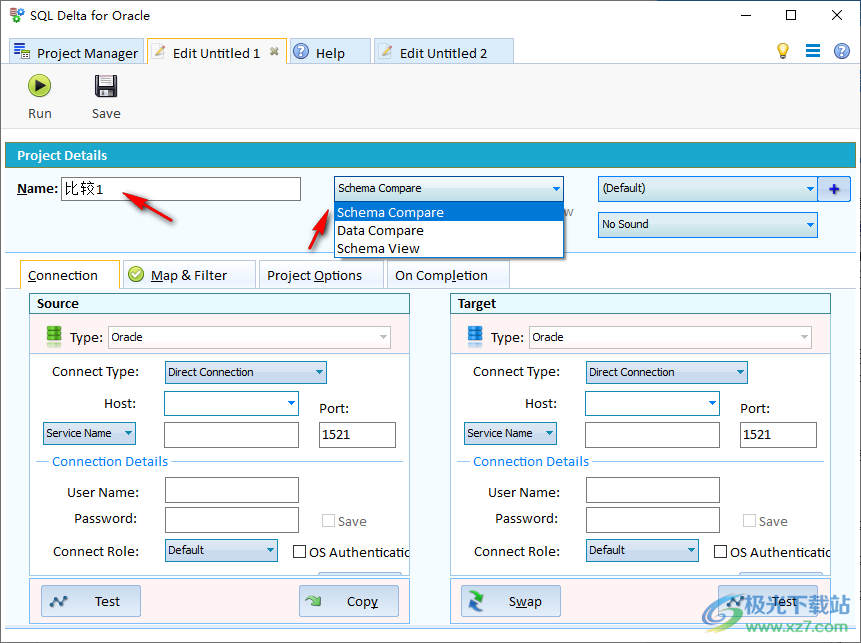Click the Target Connection Details heading
861x643 pixels.
[531, 461]
